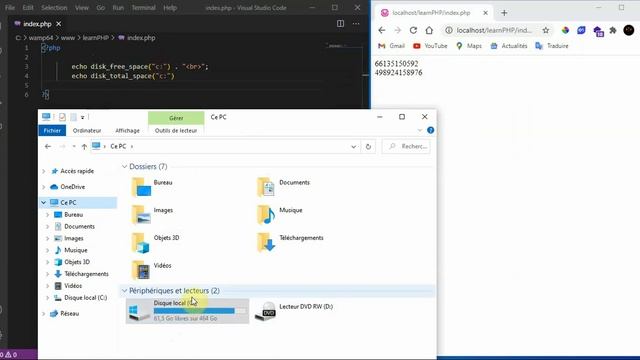Image resolution: width=640 pixels, height=360 pixels.
Task: Open the Gmail bookmark
Action: click(x=391, y=46)
